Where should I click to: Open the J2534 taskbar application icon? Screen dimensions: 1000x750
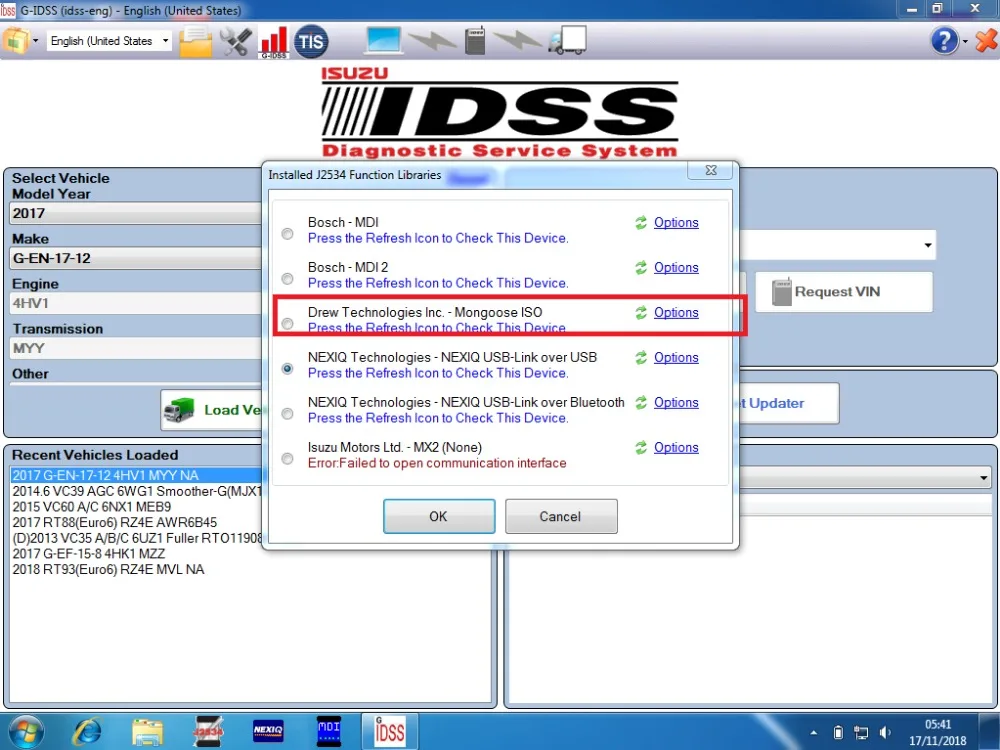[x=208, y=732]
